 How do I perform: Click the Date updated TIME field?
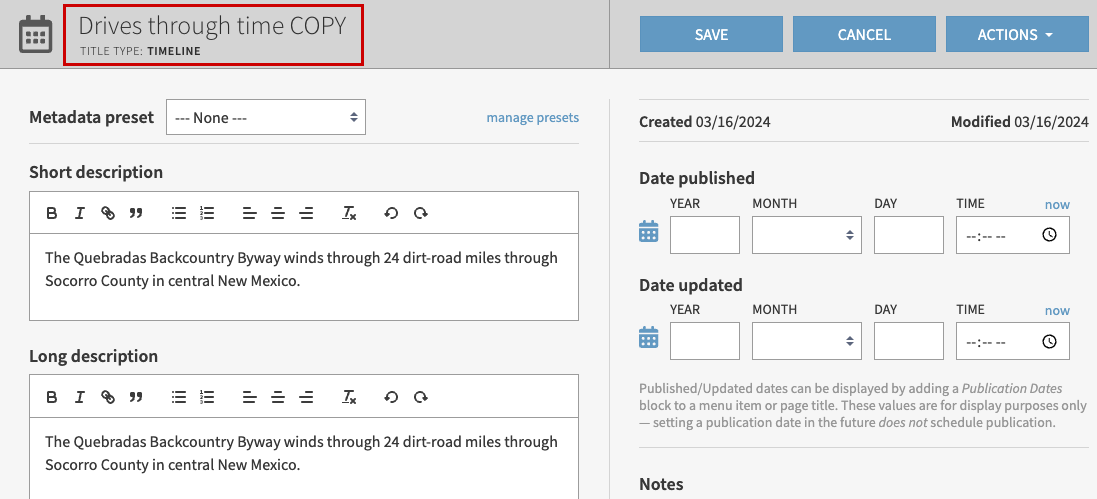tap(1012, 342)
